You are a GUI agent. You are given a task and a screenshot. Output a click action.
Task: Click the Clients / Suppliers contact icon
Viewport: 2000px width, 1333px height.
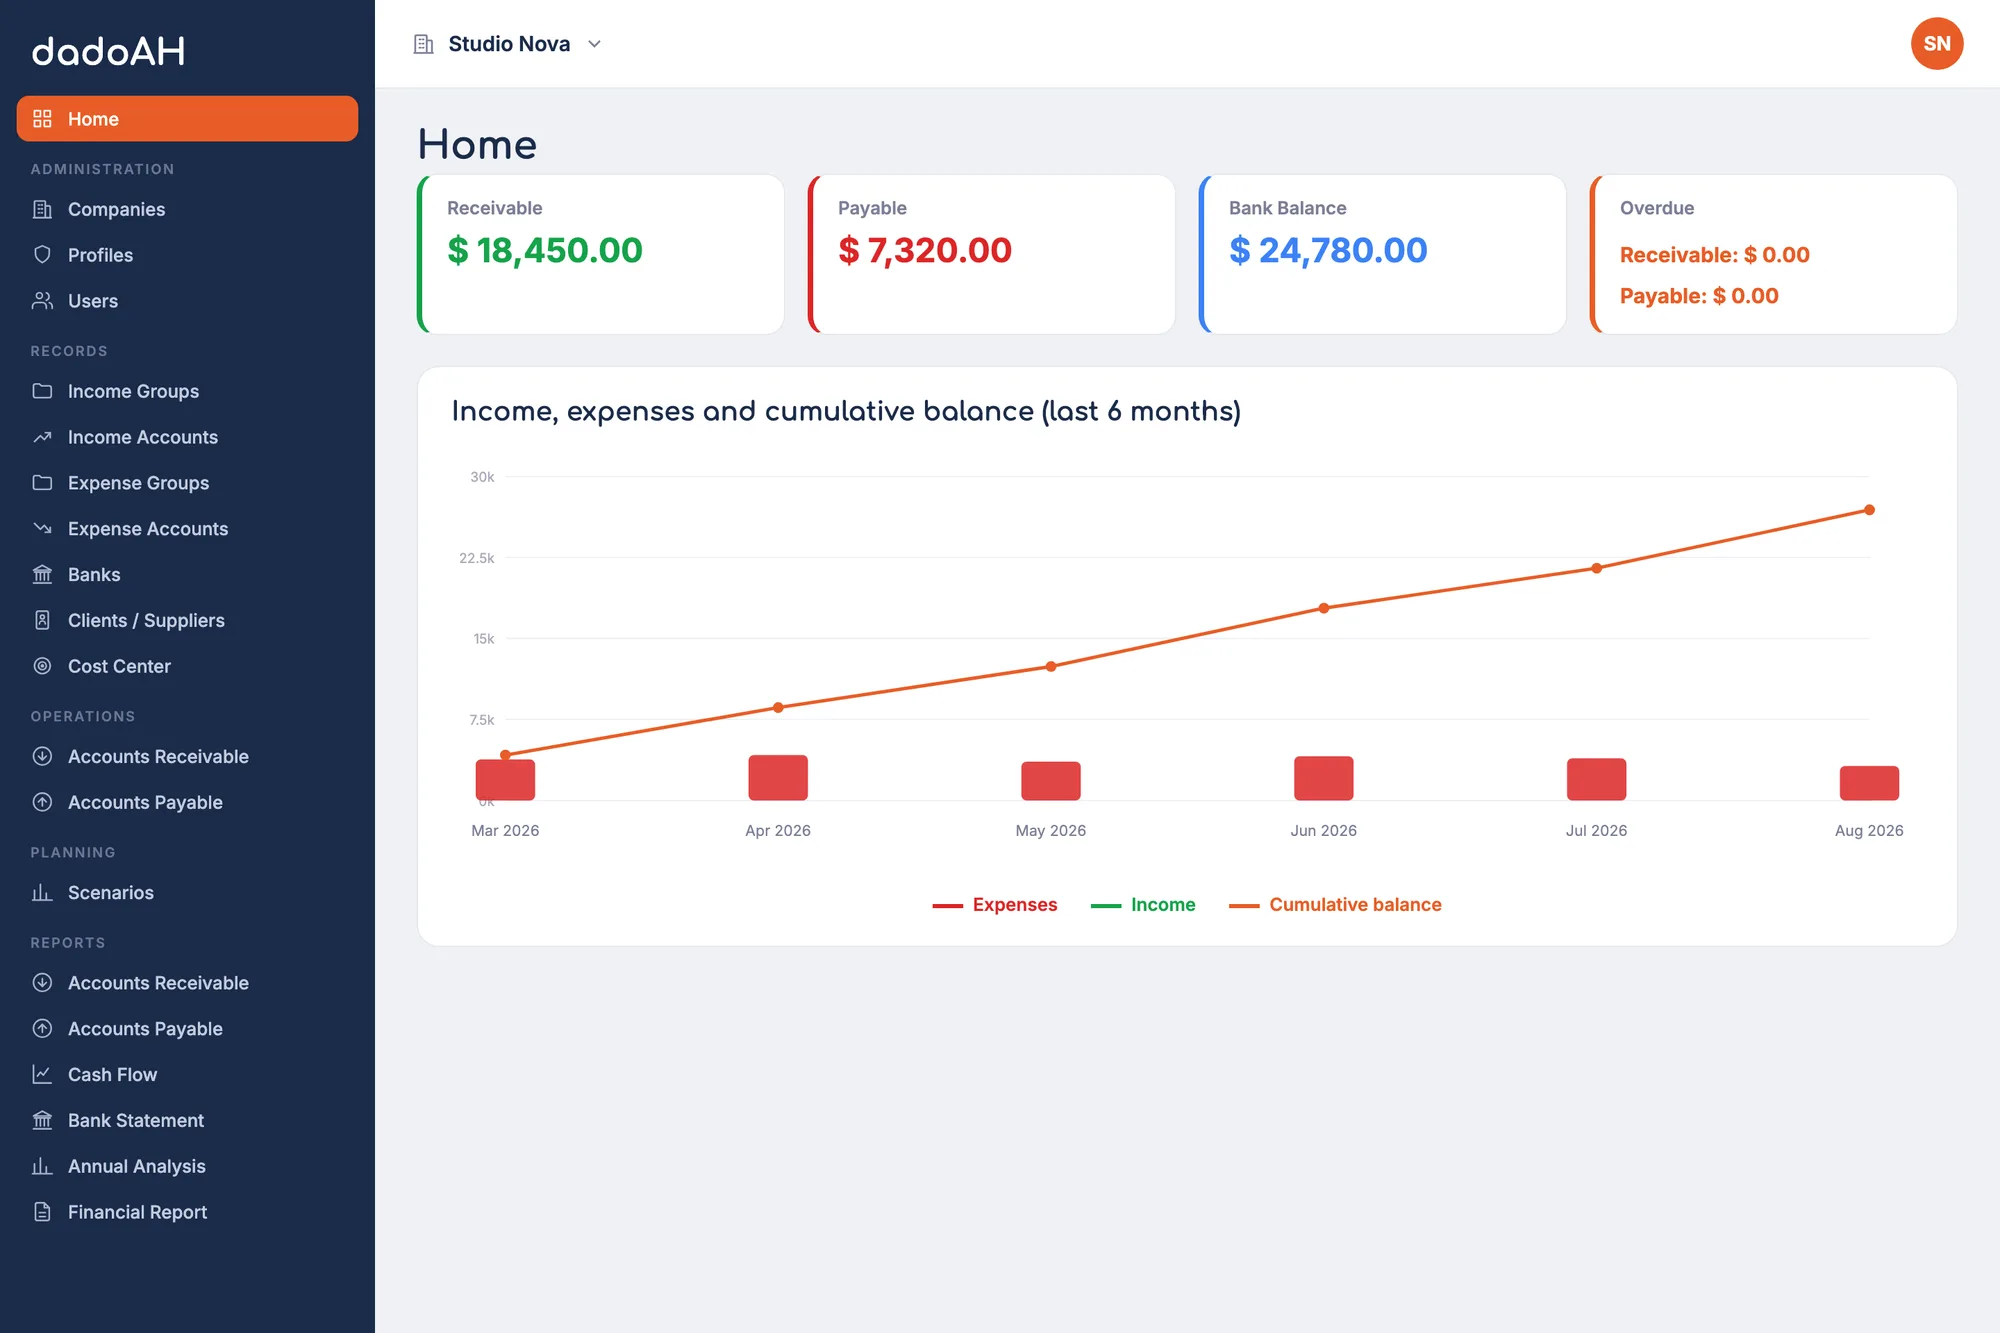pos(42,620)
